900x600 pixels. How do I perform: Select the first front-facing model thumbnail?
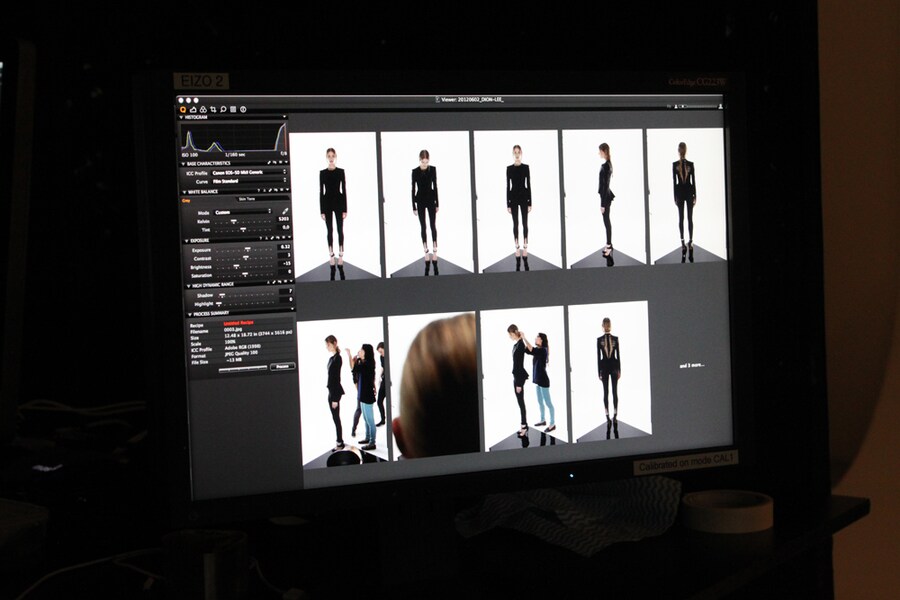[x=334, y=207]
